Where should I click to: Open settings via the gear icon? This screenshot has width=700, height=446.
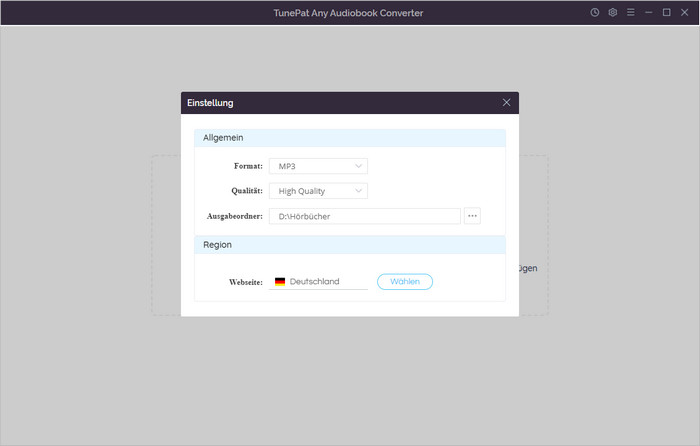(612, 13)
